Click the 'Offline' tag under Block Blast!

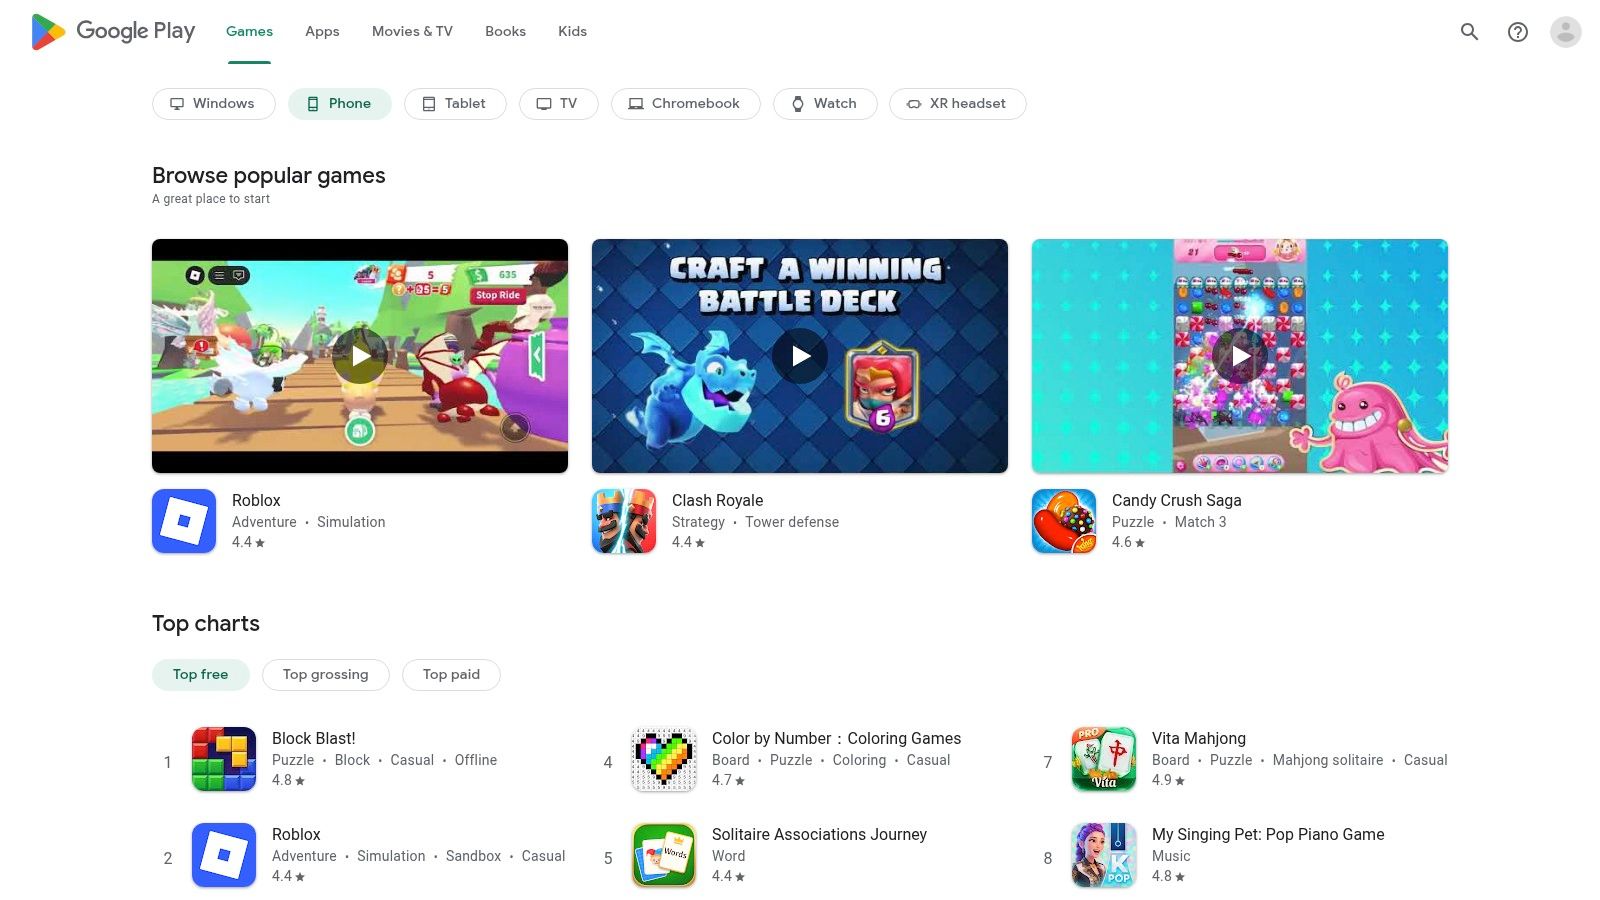(x=476, y=760)
